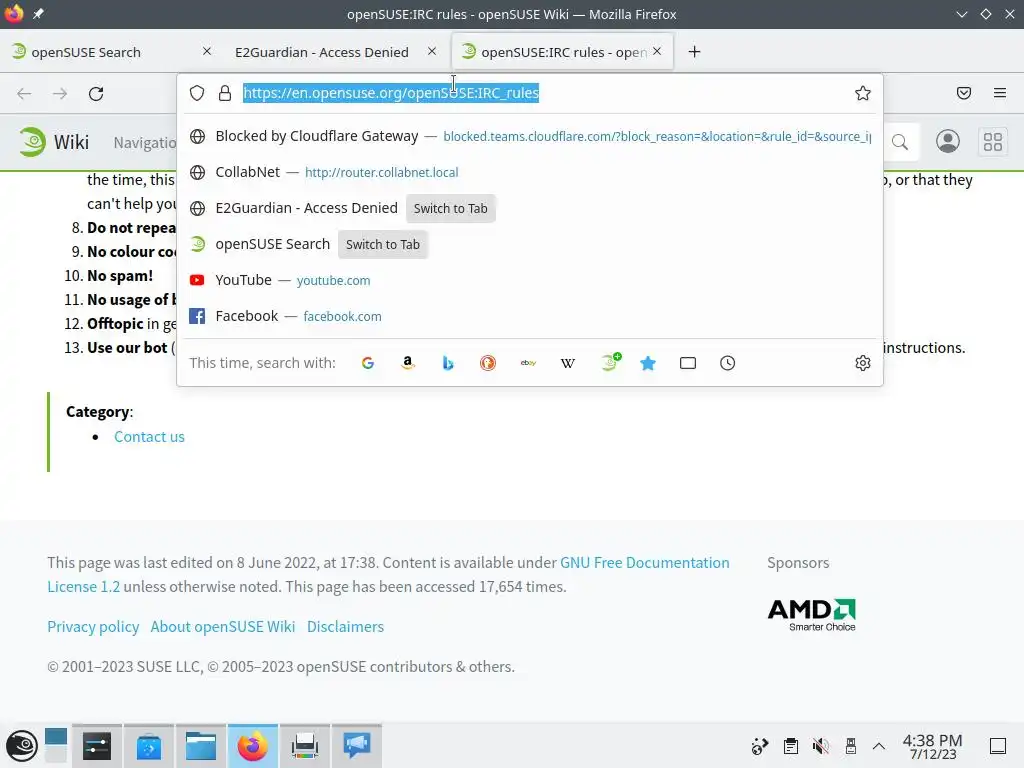The width and height of the screenshot is (1024, 768).
Task: Choose Facebook suggestion
Action: (530, 316)
